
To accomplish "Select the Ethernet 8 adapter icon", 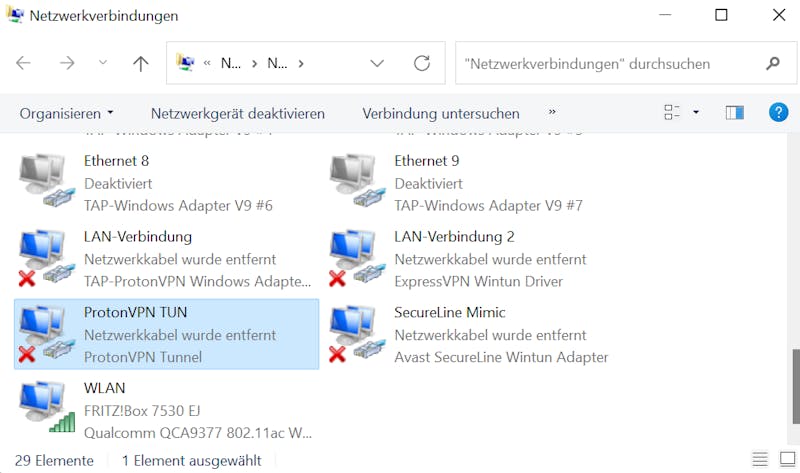I will (47, 181).
